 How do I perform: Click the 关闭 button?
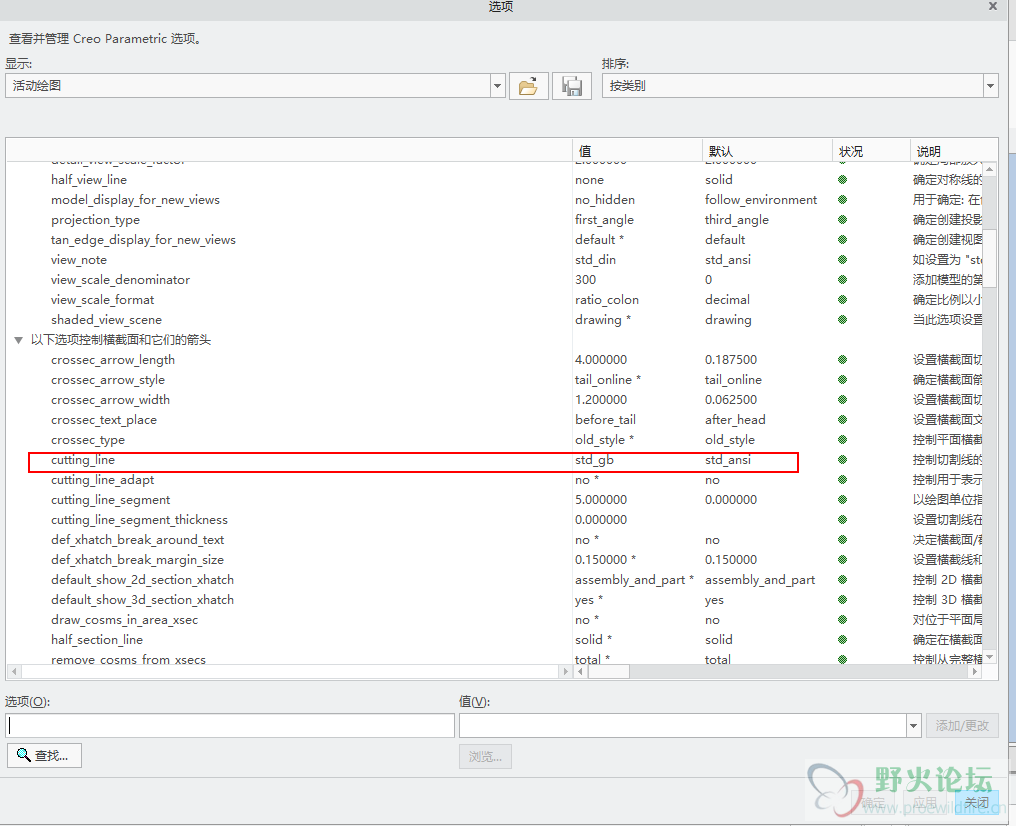pos(976,803)
